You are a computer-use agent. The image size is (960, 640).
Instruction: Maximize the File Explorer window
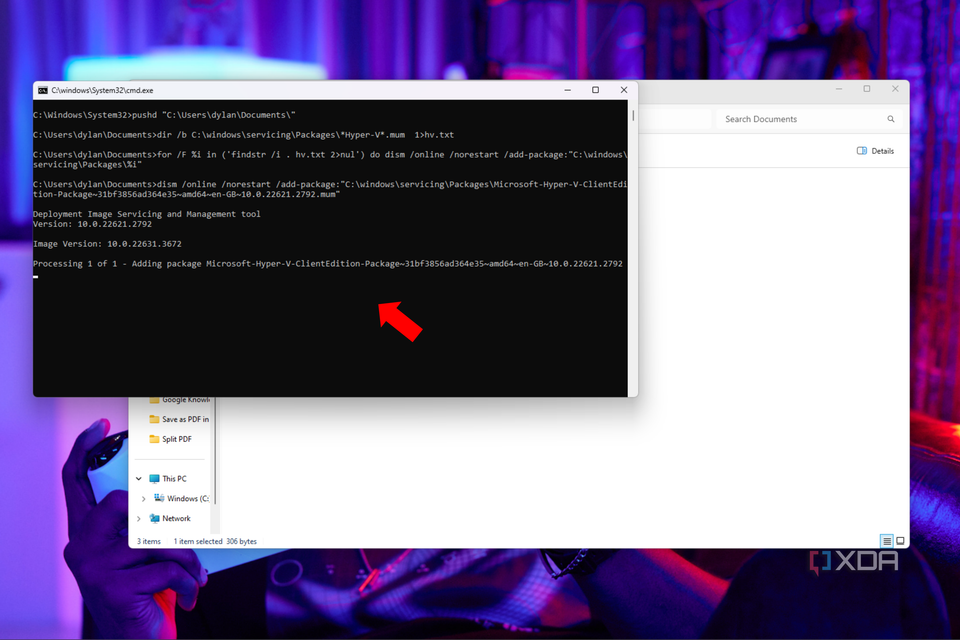(867, 89)
